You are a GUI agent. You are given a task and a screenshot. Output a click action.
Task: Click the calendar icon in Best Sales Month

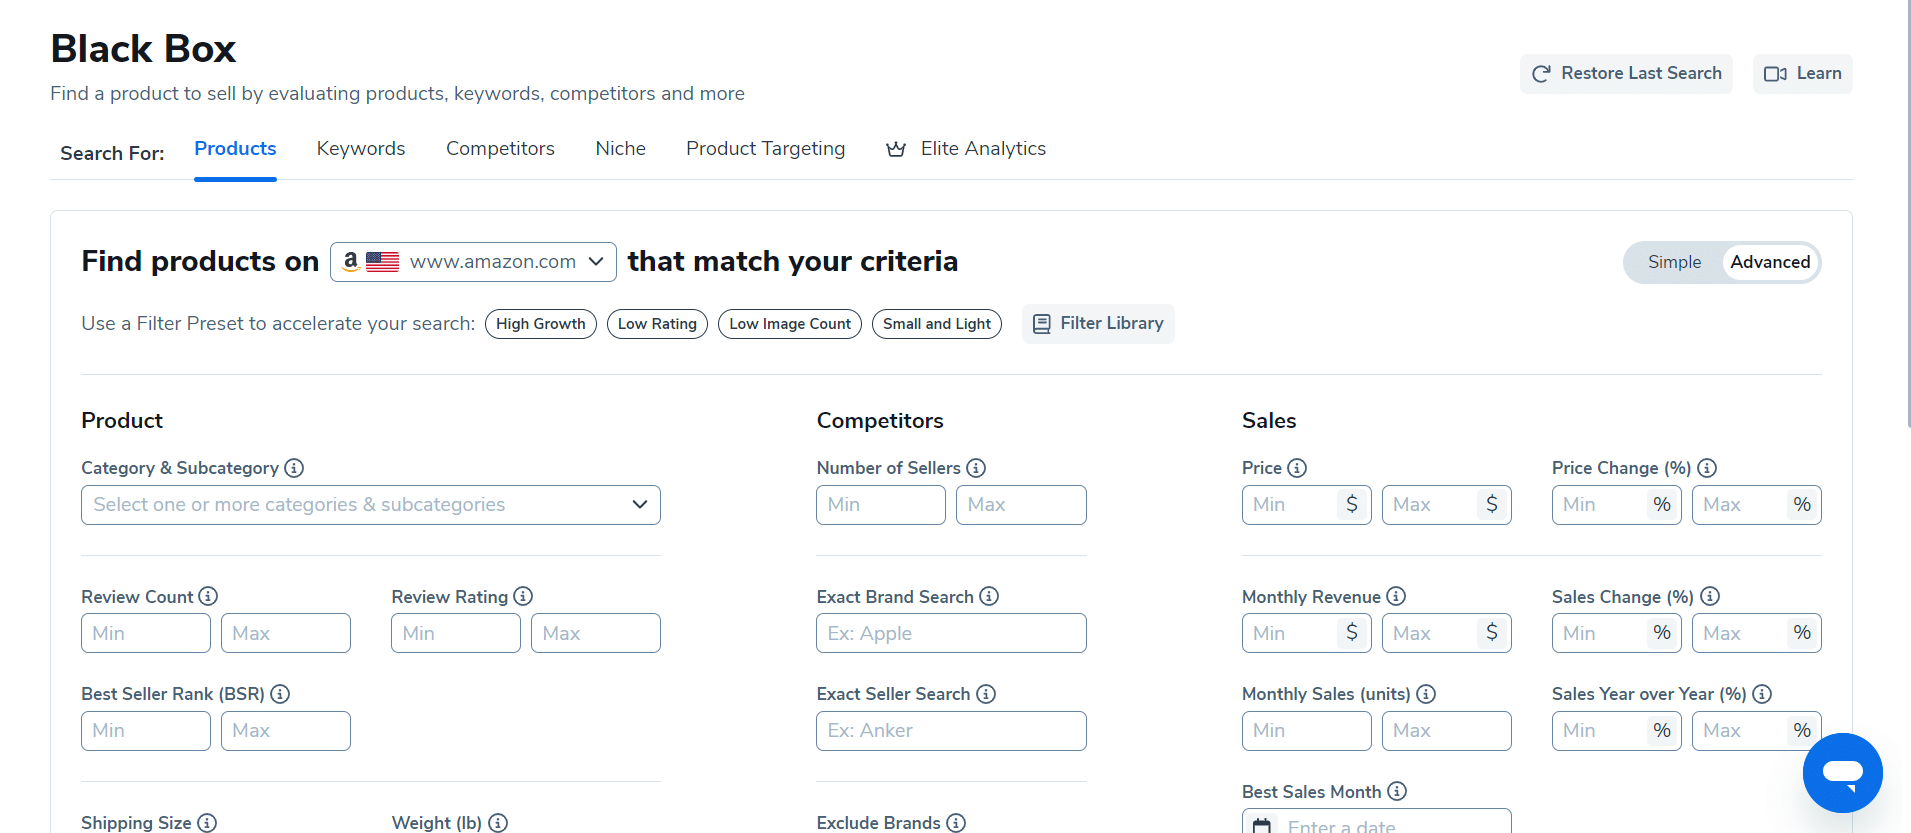click(1262, 825)
